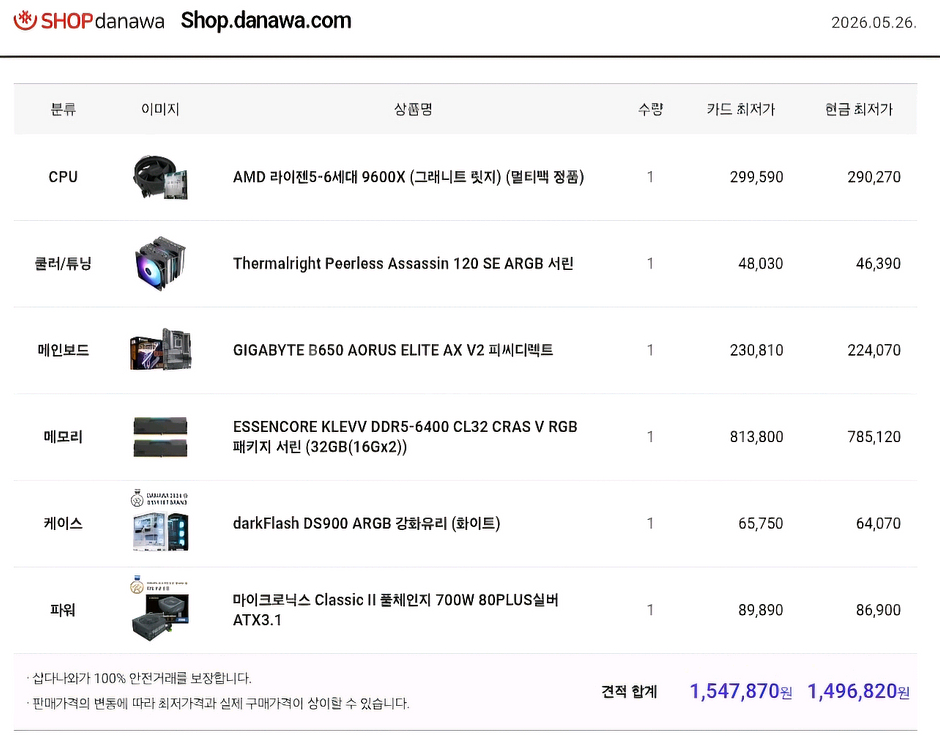Open the darkFlash DS900 ARGB product name
Screen dimensions: 940x750
366,523
